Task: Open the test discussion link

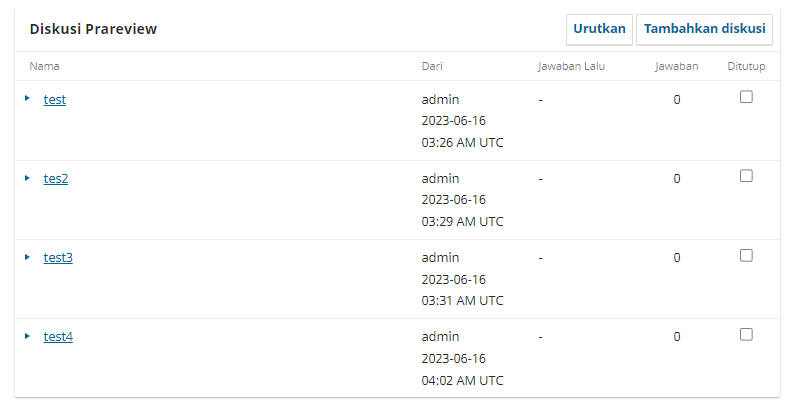Action: pyautogui.click(x=55, y=99)
